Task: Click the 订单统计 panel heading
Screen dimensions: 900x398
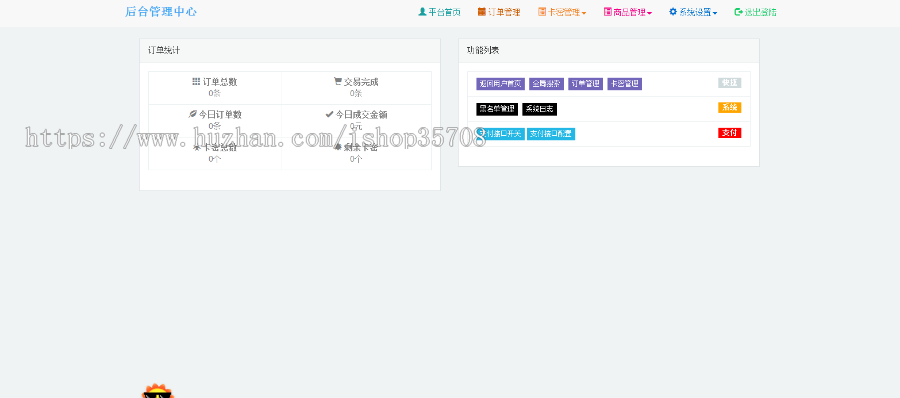Action: tap(164, 50)
